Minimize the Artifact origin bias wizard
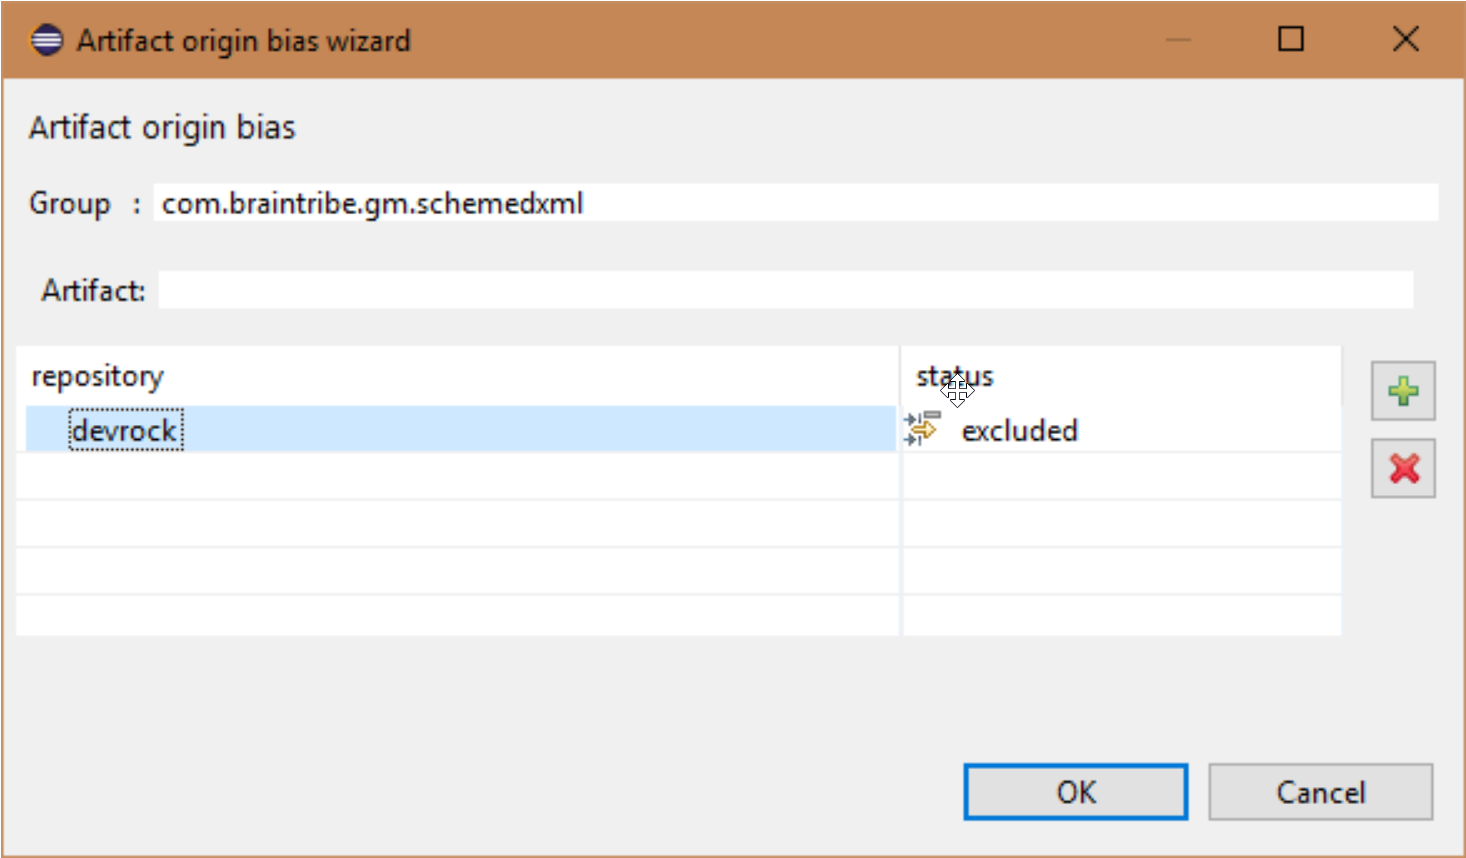 (x=1178, y=40)
